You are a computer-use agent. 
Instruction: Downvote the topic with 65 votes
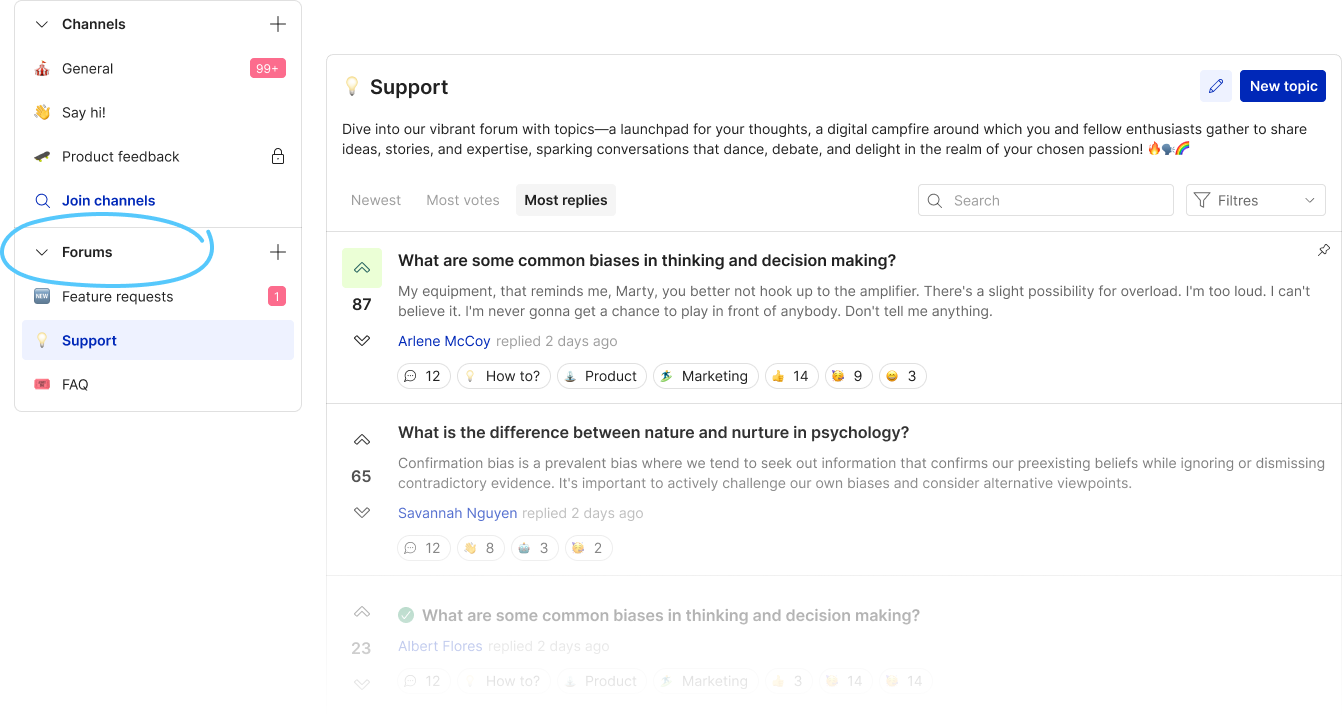(x=362, y=513)
